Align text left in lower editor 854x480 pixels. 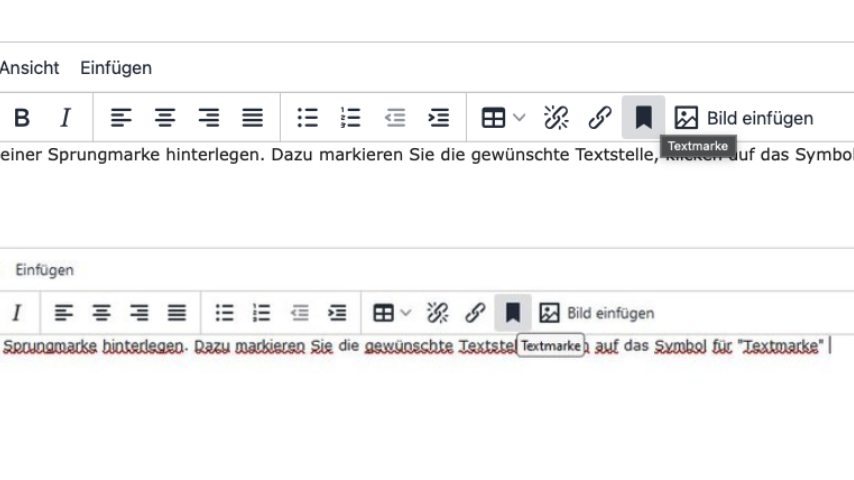click(64, 313)
